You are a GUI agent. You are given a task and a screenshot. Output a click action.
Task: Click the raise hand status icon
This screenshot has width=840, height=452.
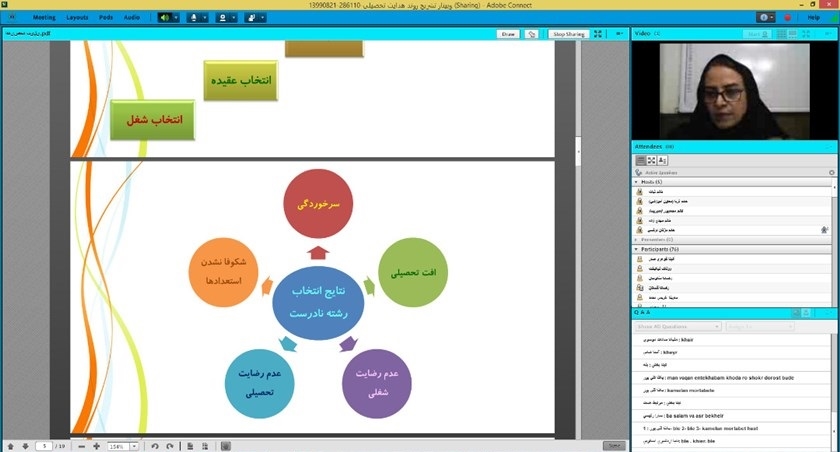pyautogui.click(x=250, y=18)
